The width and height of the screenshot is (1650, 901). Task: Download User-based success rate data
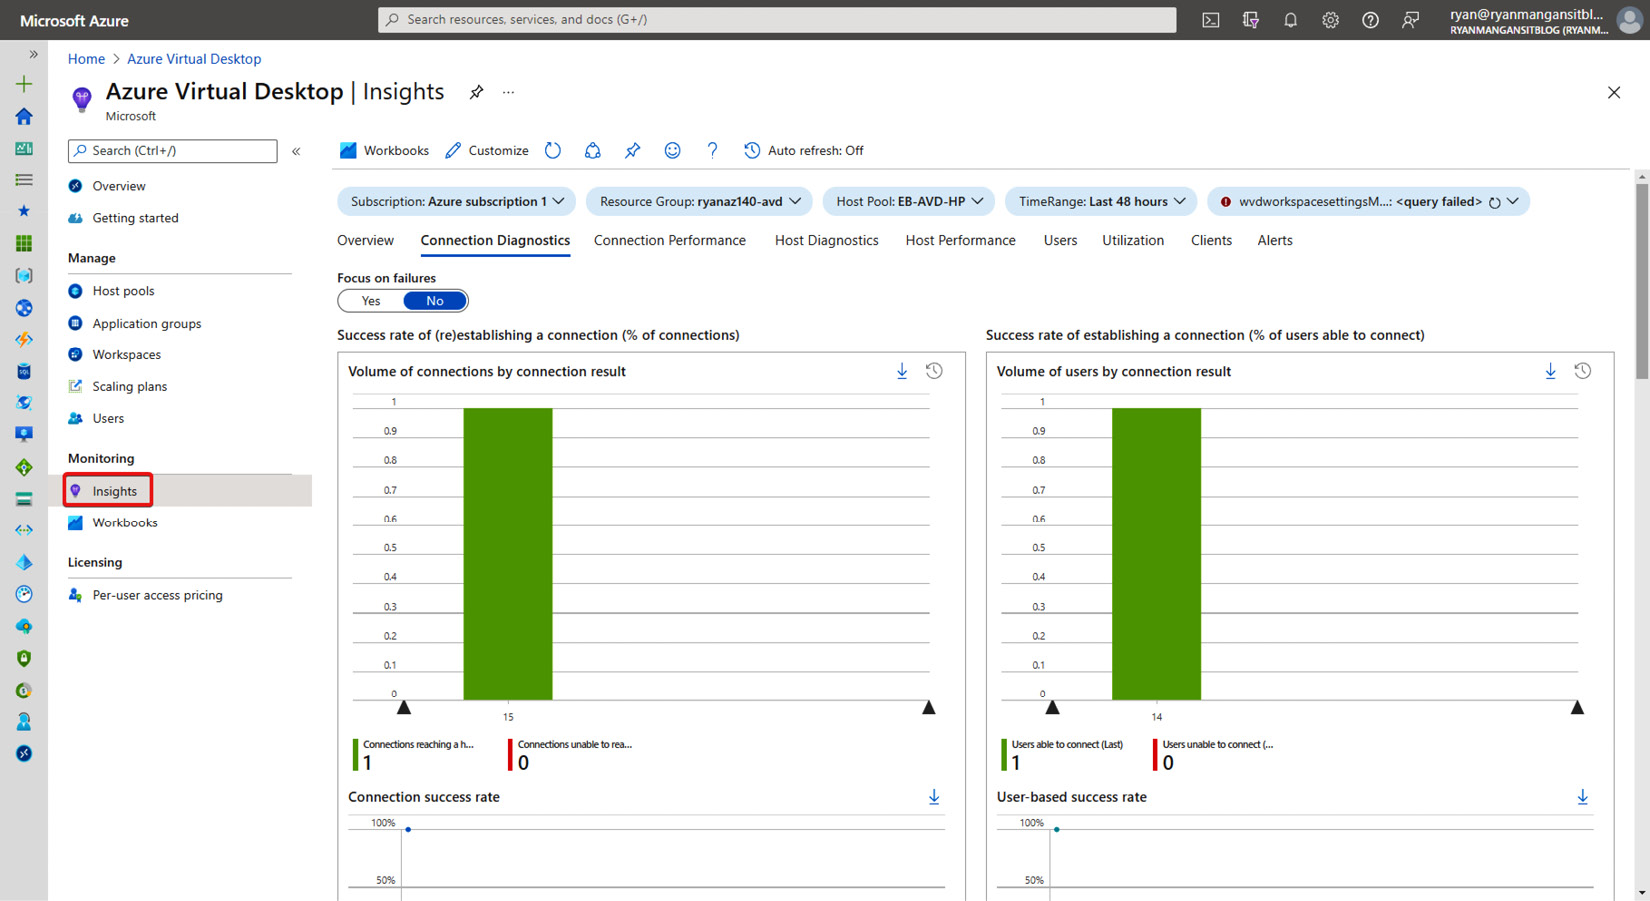click(1583, 797)
